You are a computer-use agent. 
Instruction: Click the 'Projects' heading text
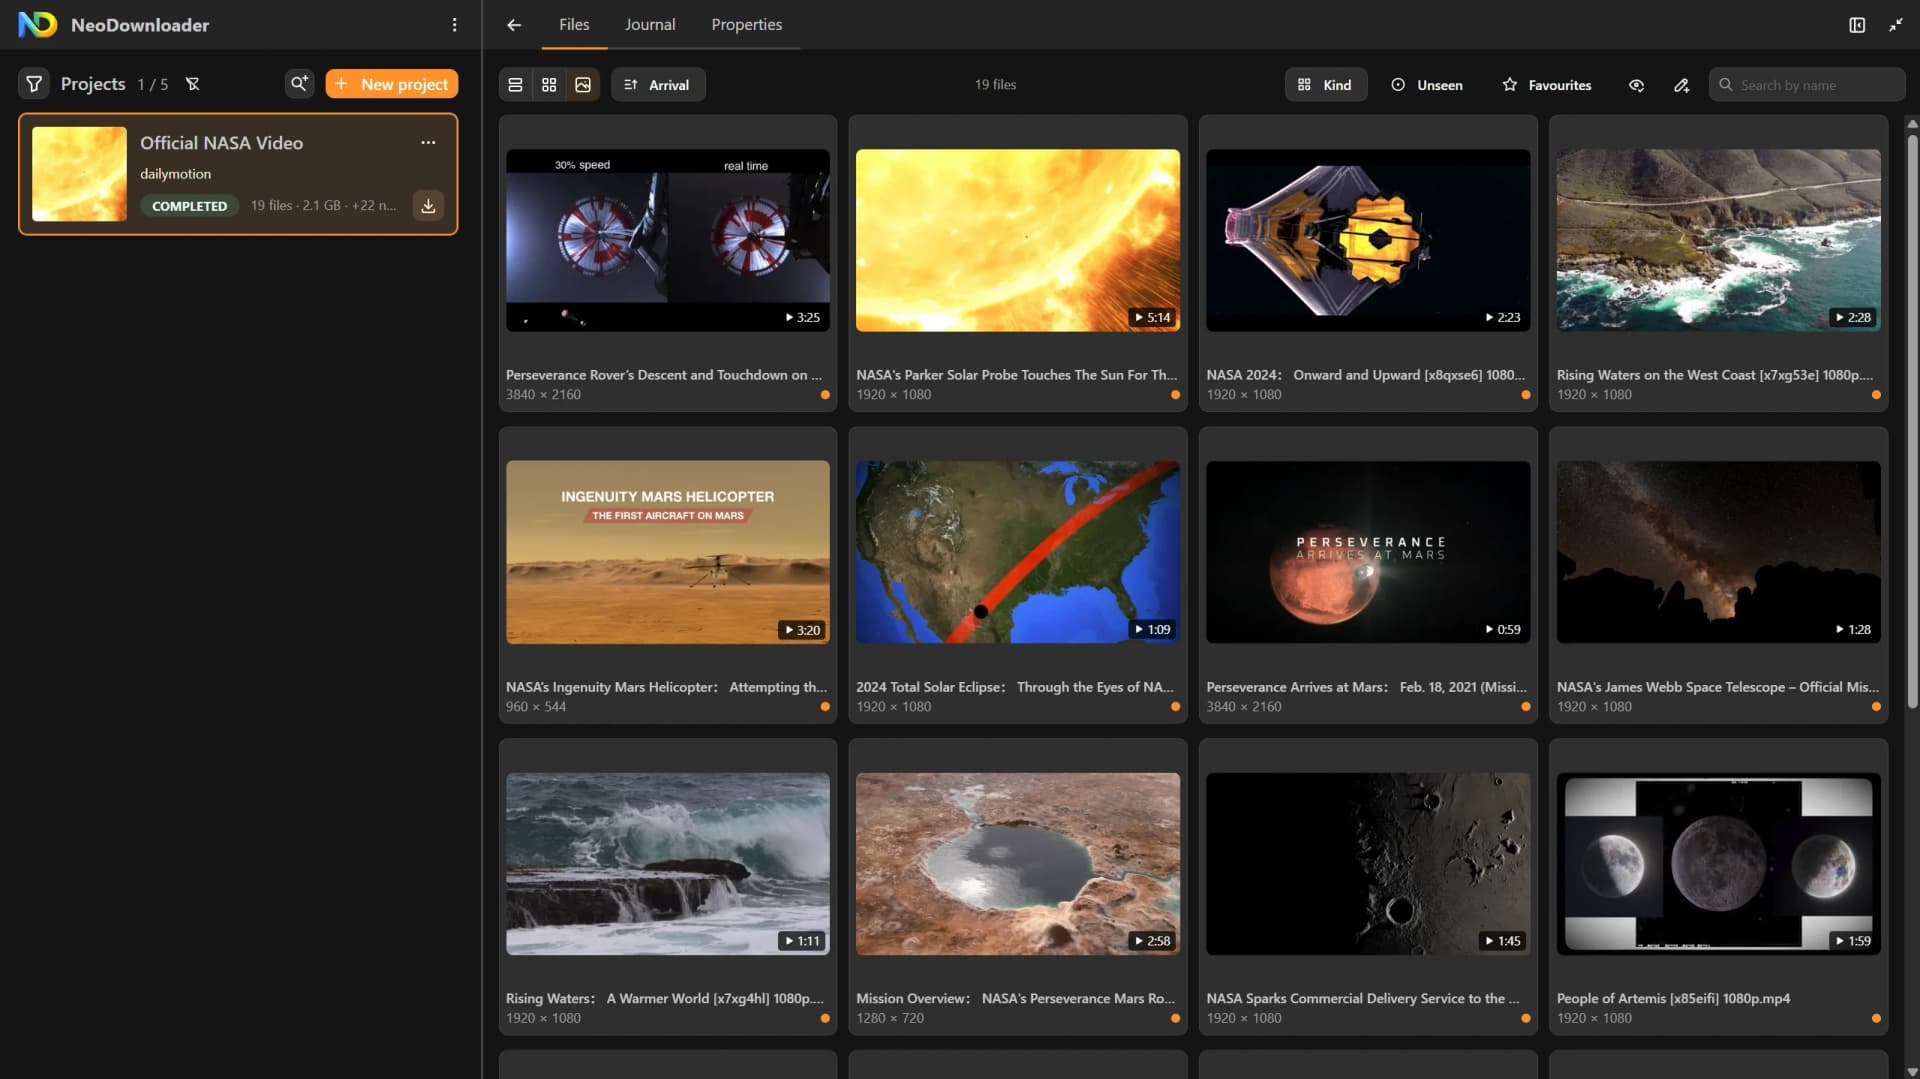click(93, 84)
